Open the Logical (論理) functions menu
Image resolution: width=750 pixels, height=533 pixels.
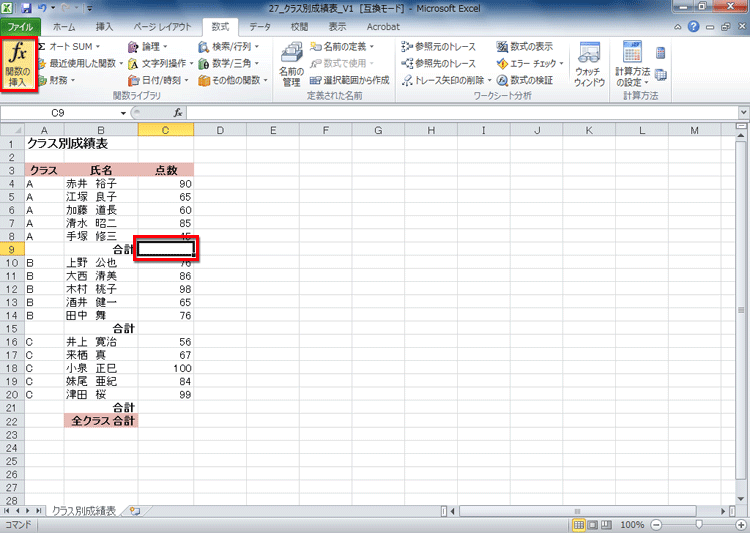point(148,46)
